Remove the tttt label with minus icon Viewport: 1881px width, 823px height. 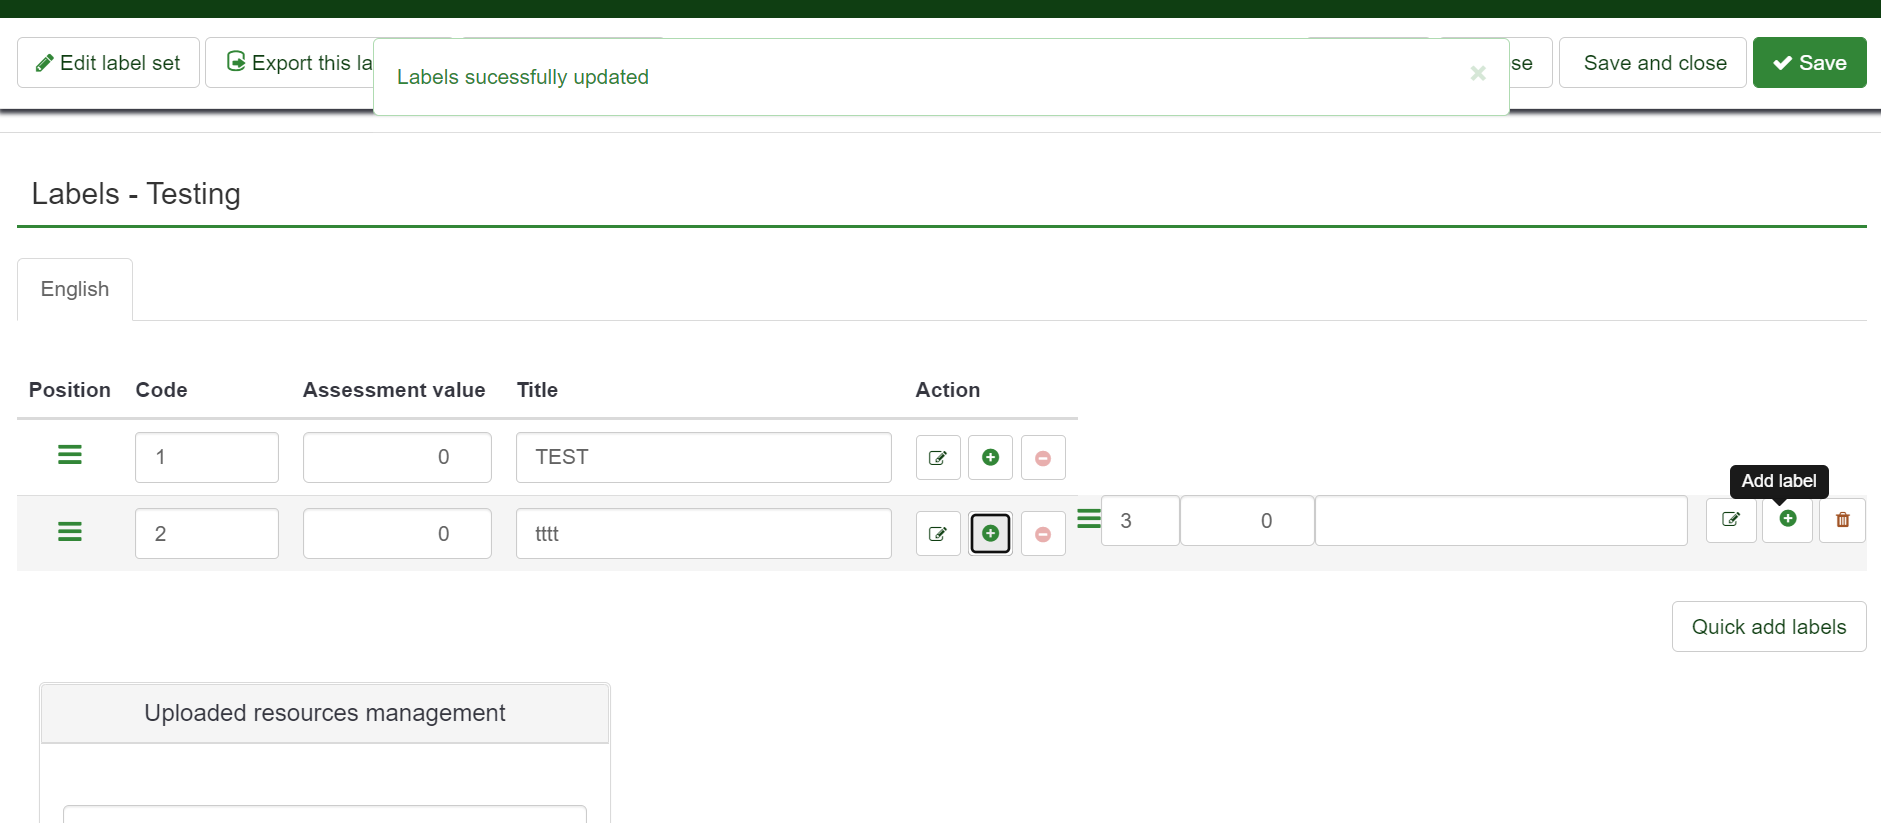1043,534
